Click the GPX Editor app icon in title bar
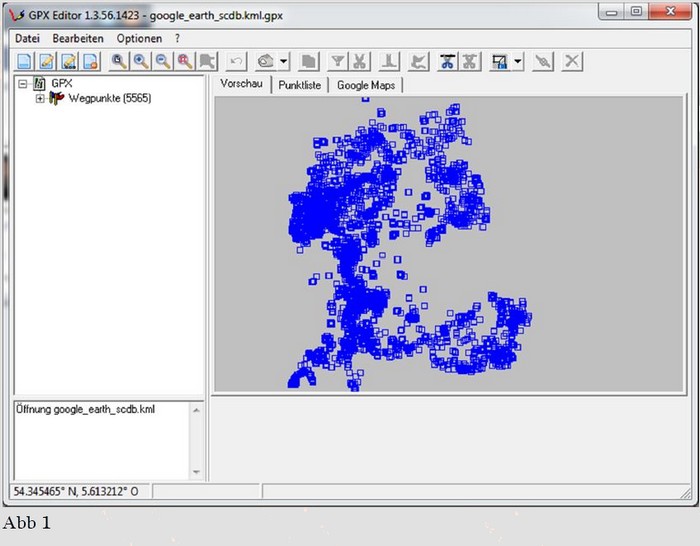The height and width of the screenshot is (546, 700). click(17, 15)
